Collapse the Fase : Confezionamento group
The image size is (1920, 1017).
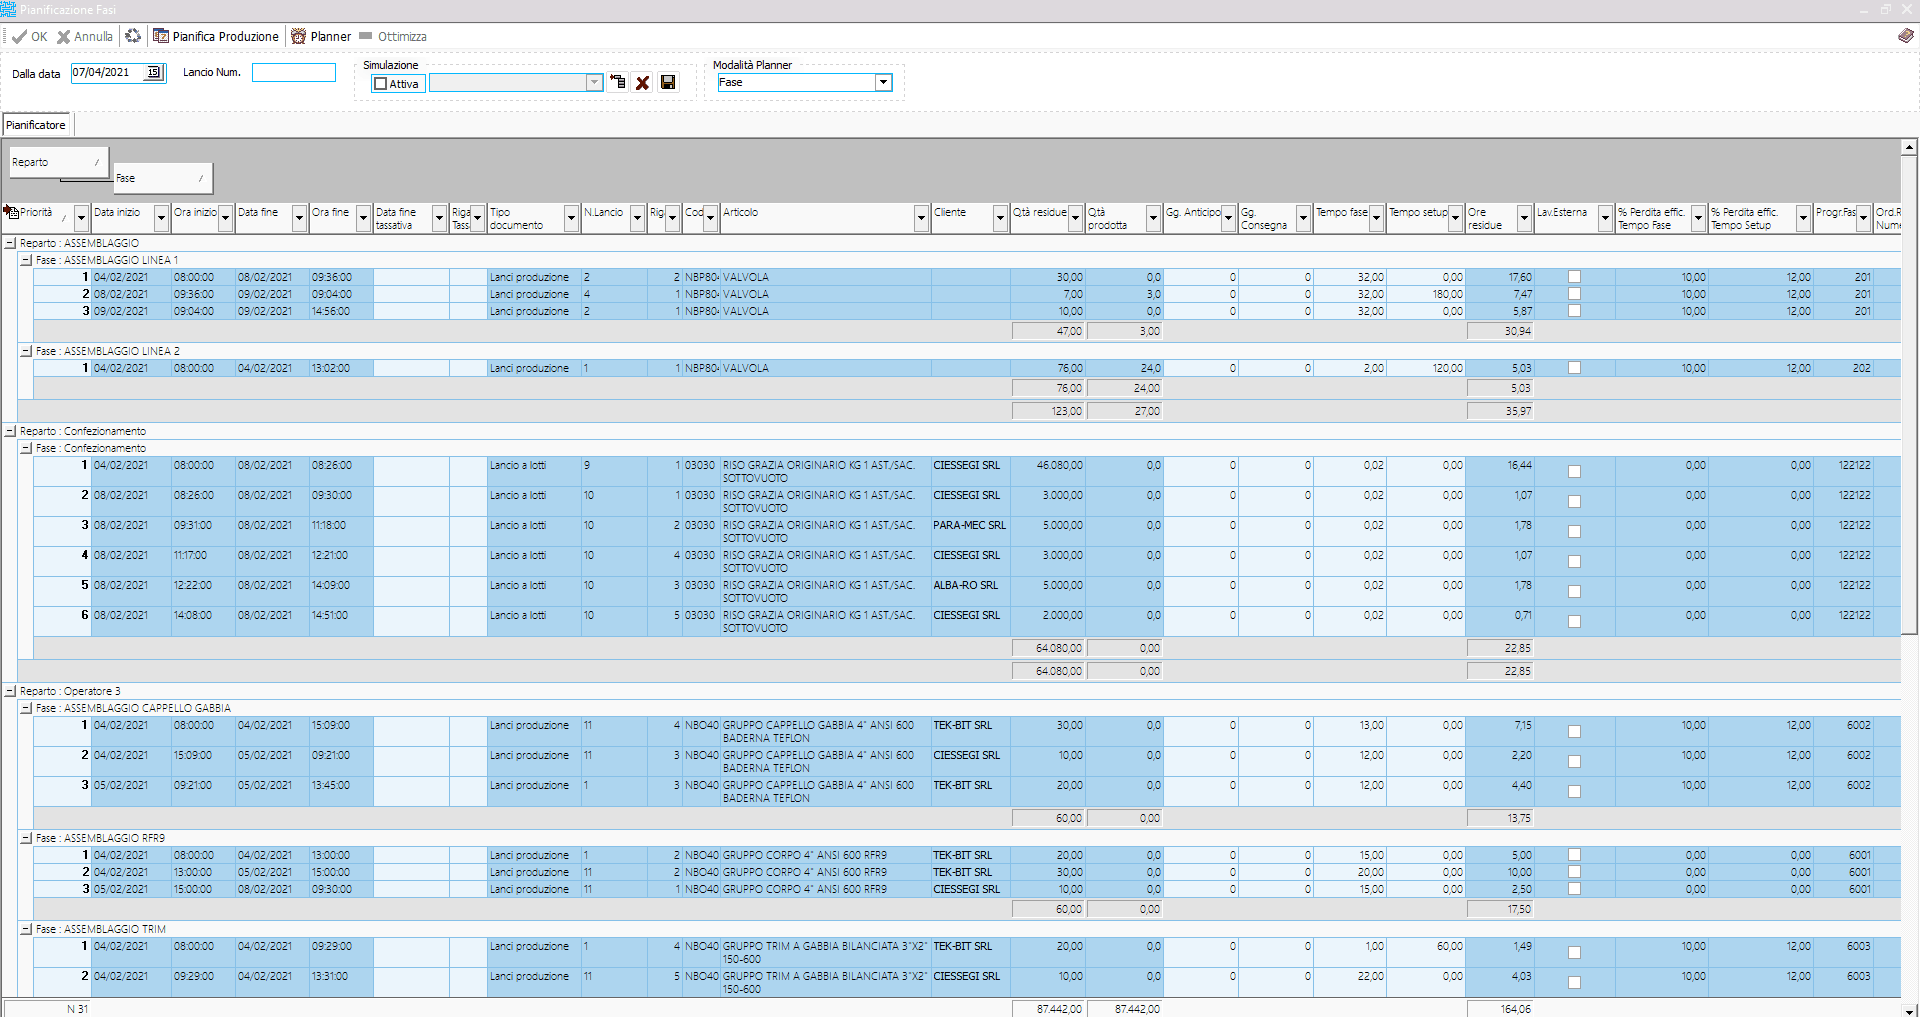pos(26,448)
